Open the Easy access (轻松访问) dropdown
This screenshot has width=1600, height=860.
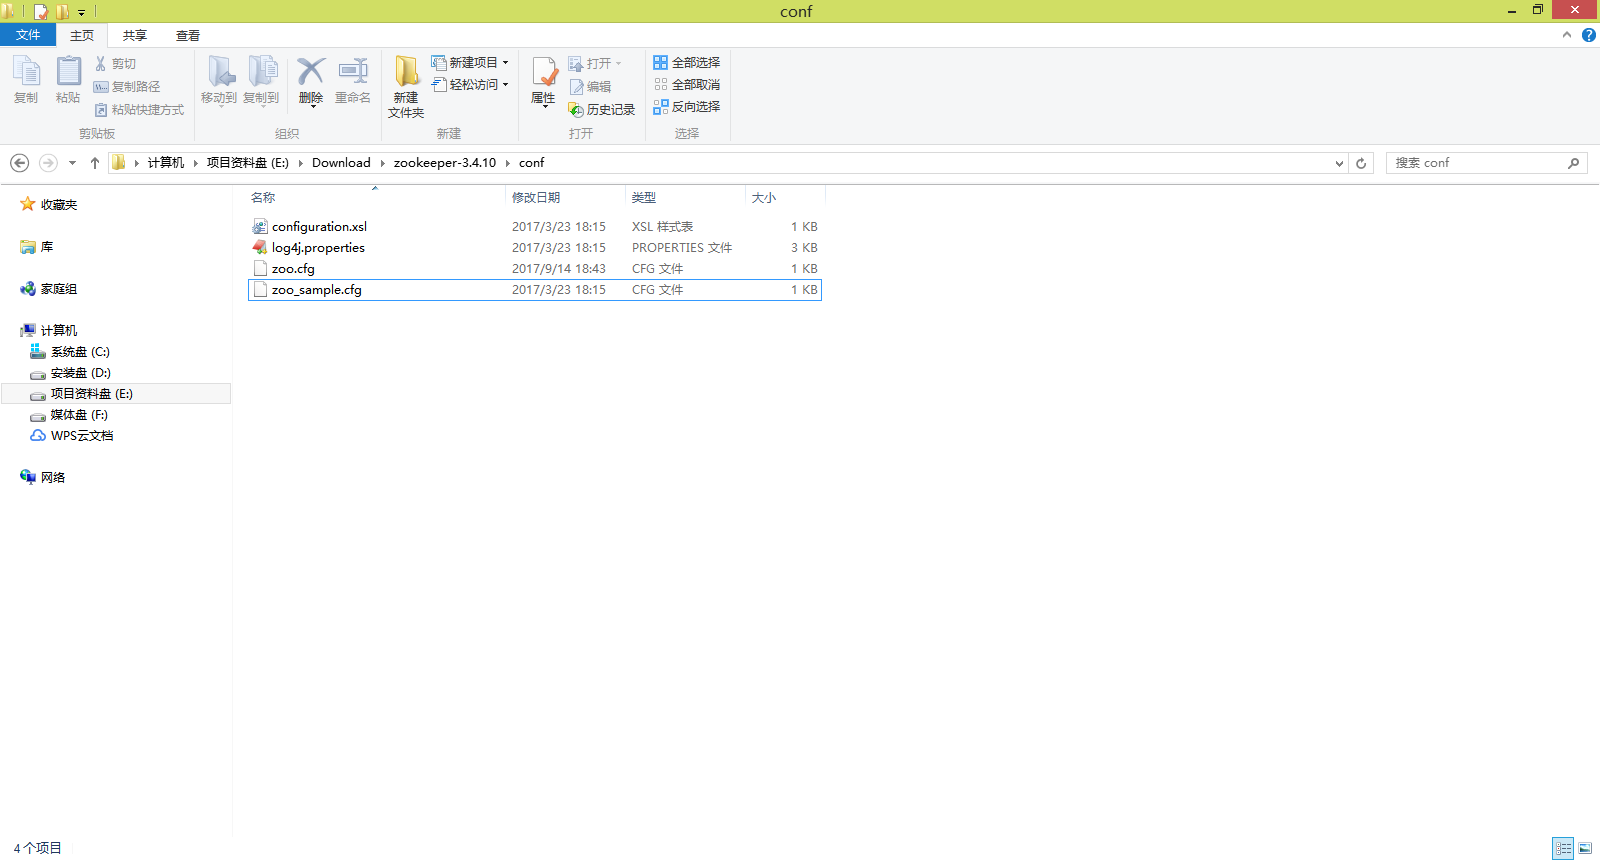tap(470, 84)
